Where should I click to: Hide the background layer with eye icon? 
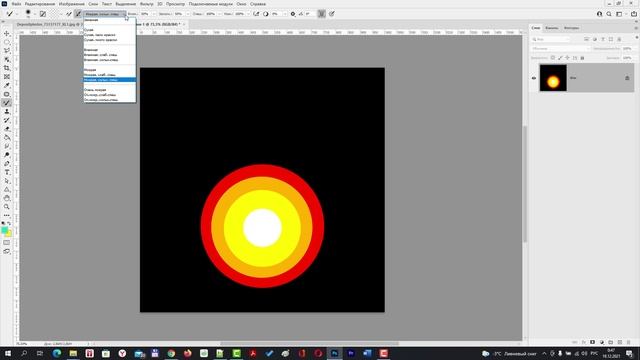pyautogui.click(x=533, y=78)
